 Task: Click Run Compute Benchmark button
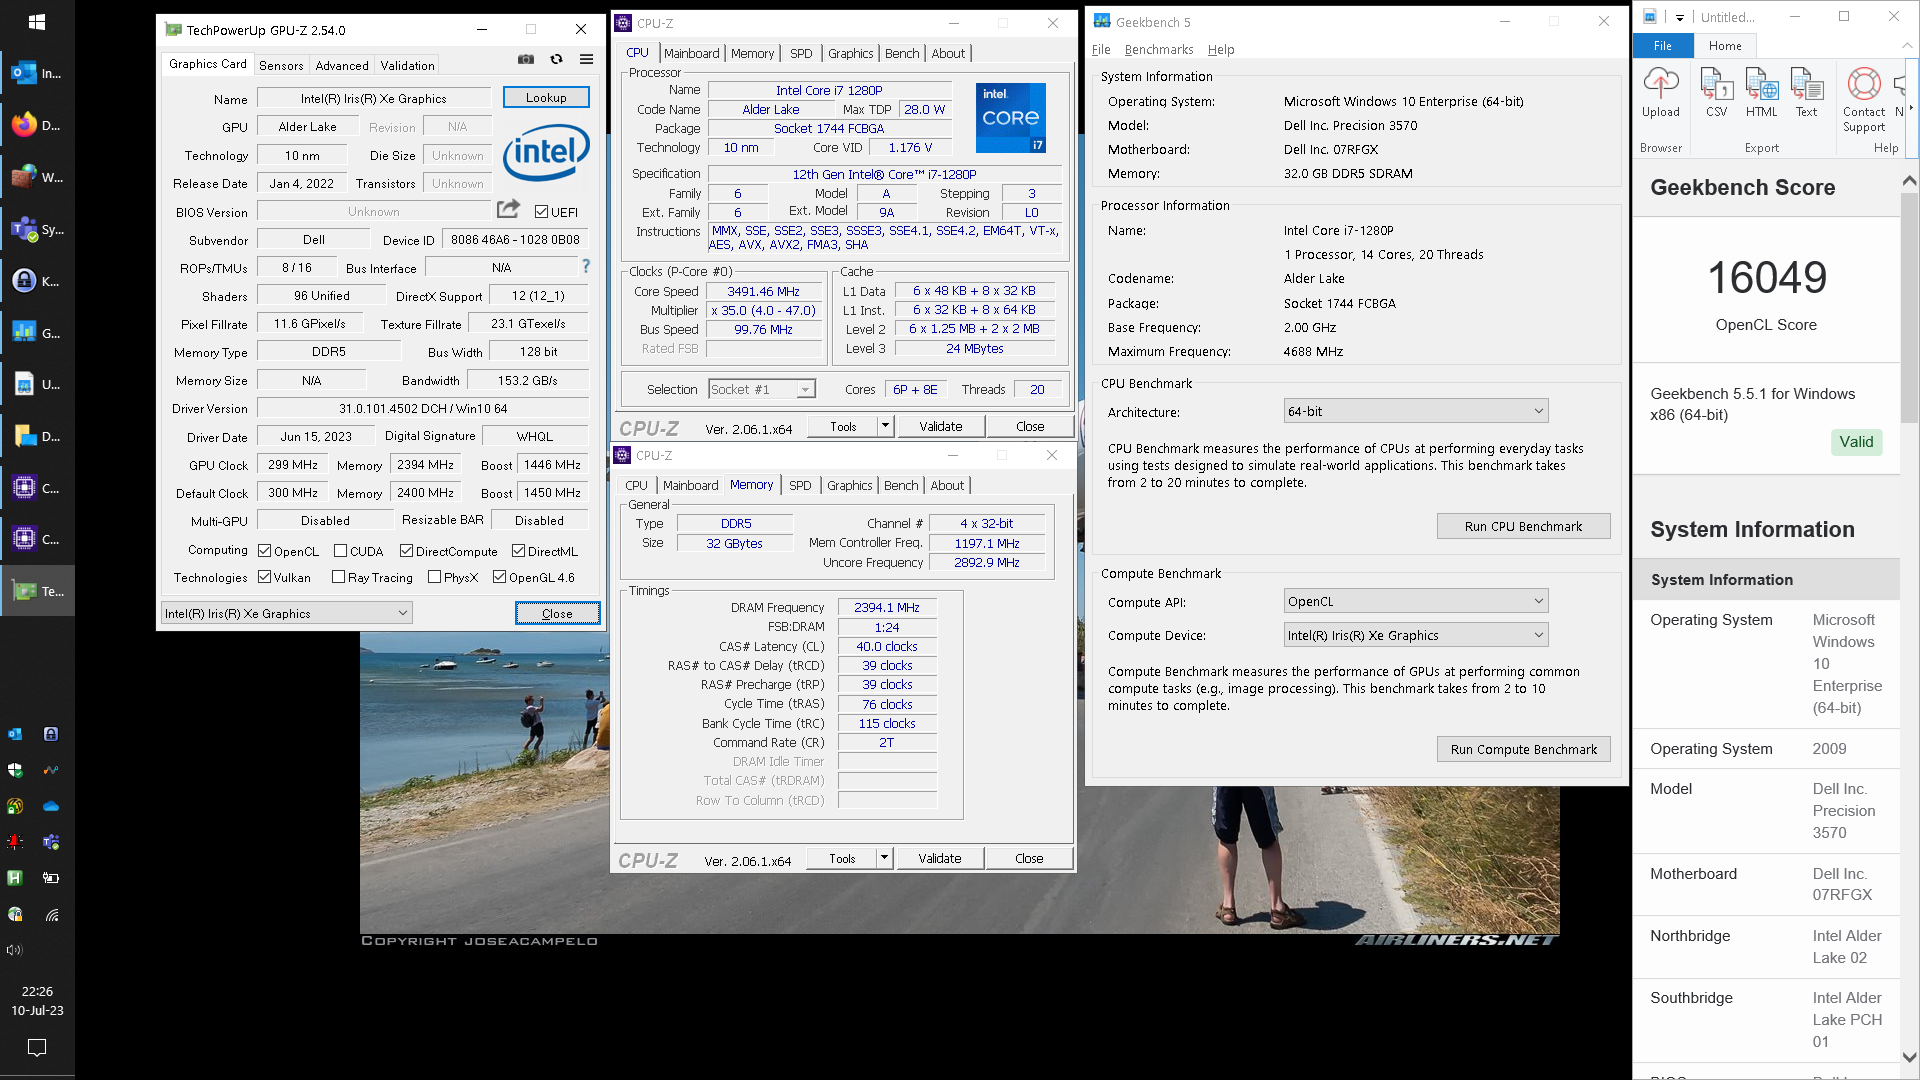[x=1523, y=749]
